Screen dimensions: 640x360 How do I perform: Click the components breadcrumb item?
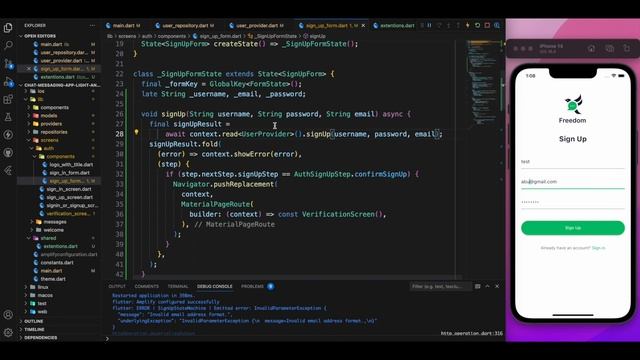coord(171,36)
